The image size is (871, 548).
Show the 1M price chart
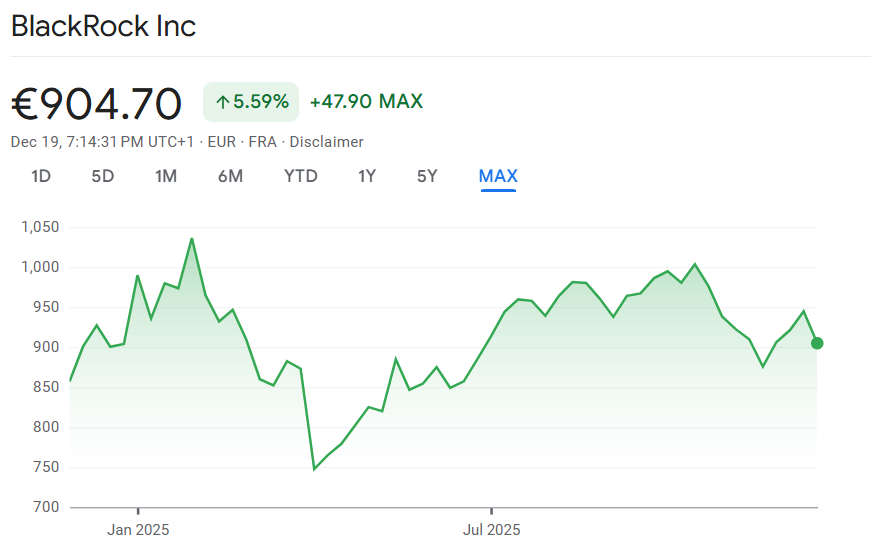[x=166, y=177]
